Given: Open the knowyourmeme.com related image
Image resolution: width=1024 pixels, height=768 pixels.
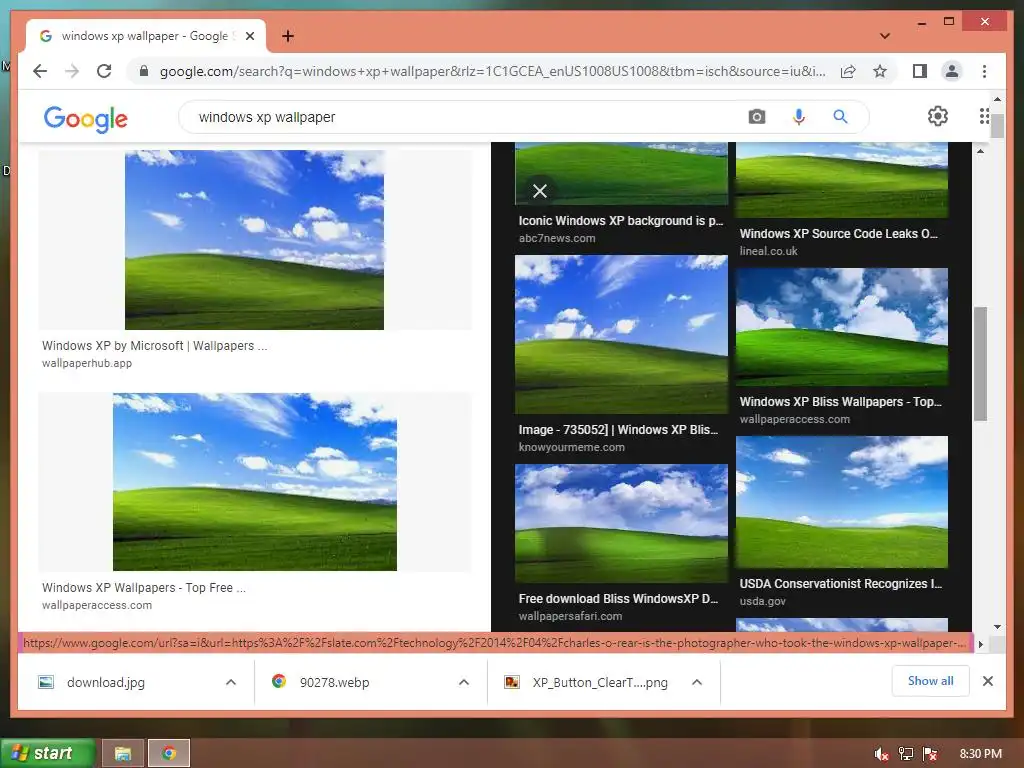Looking at the screenshot, I should click(621, 334).
